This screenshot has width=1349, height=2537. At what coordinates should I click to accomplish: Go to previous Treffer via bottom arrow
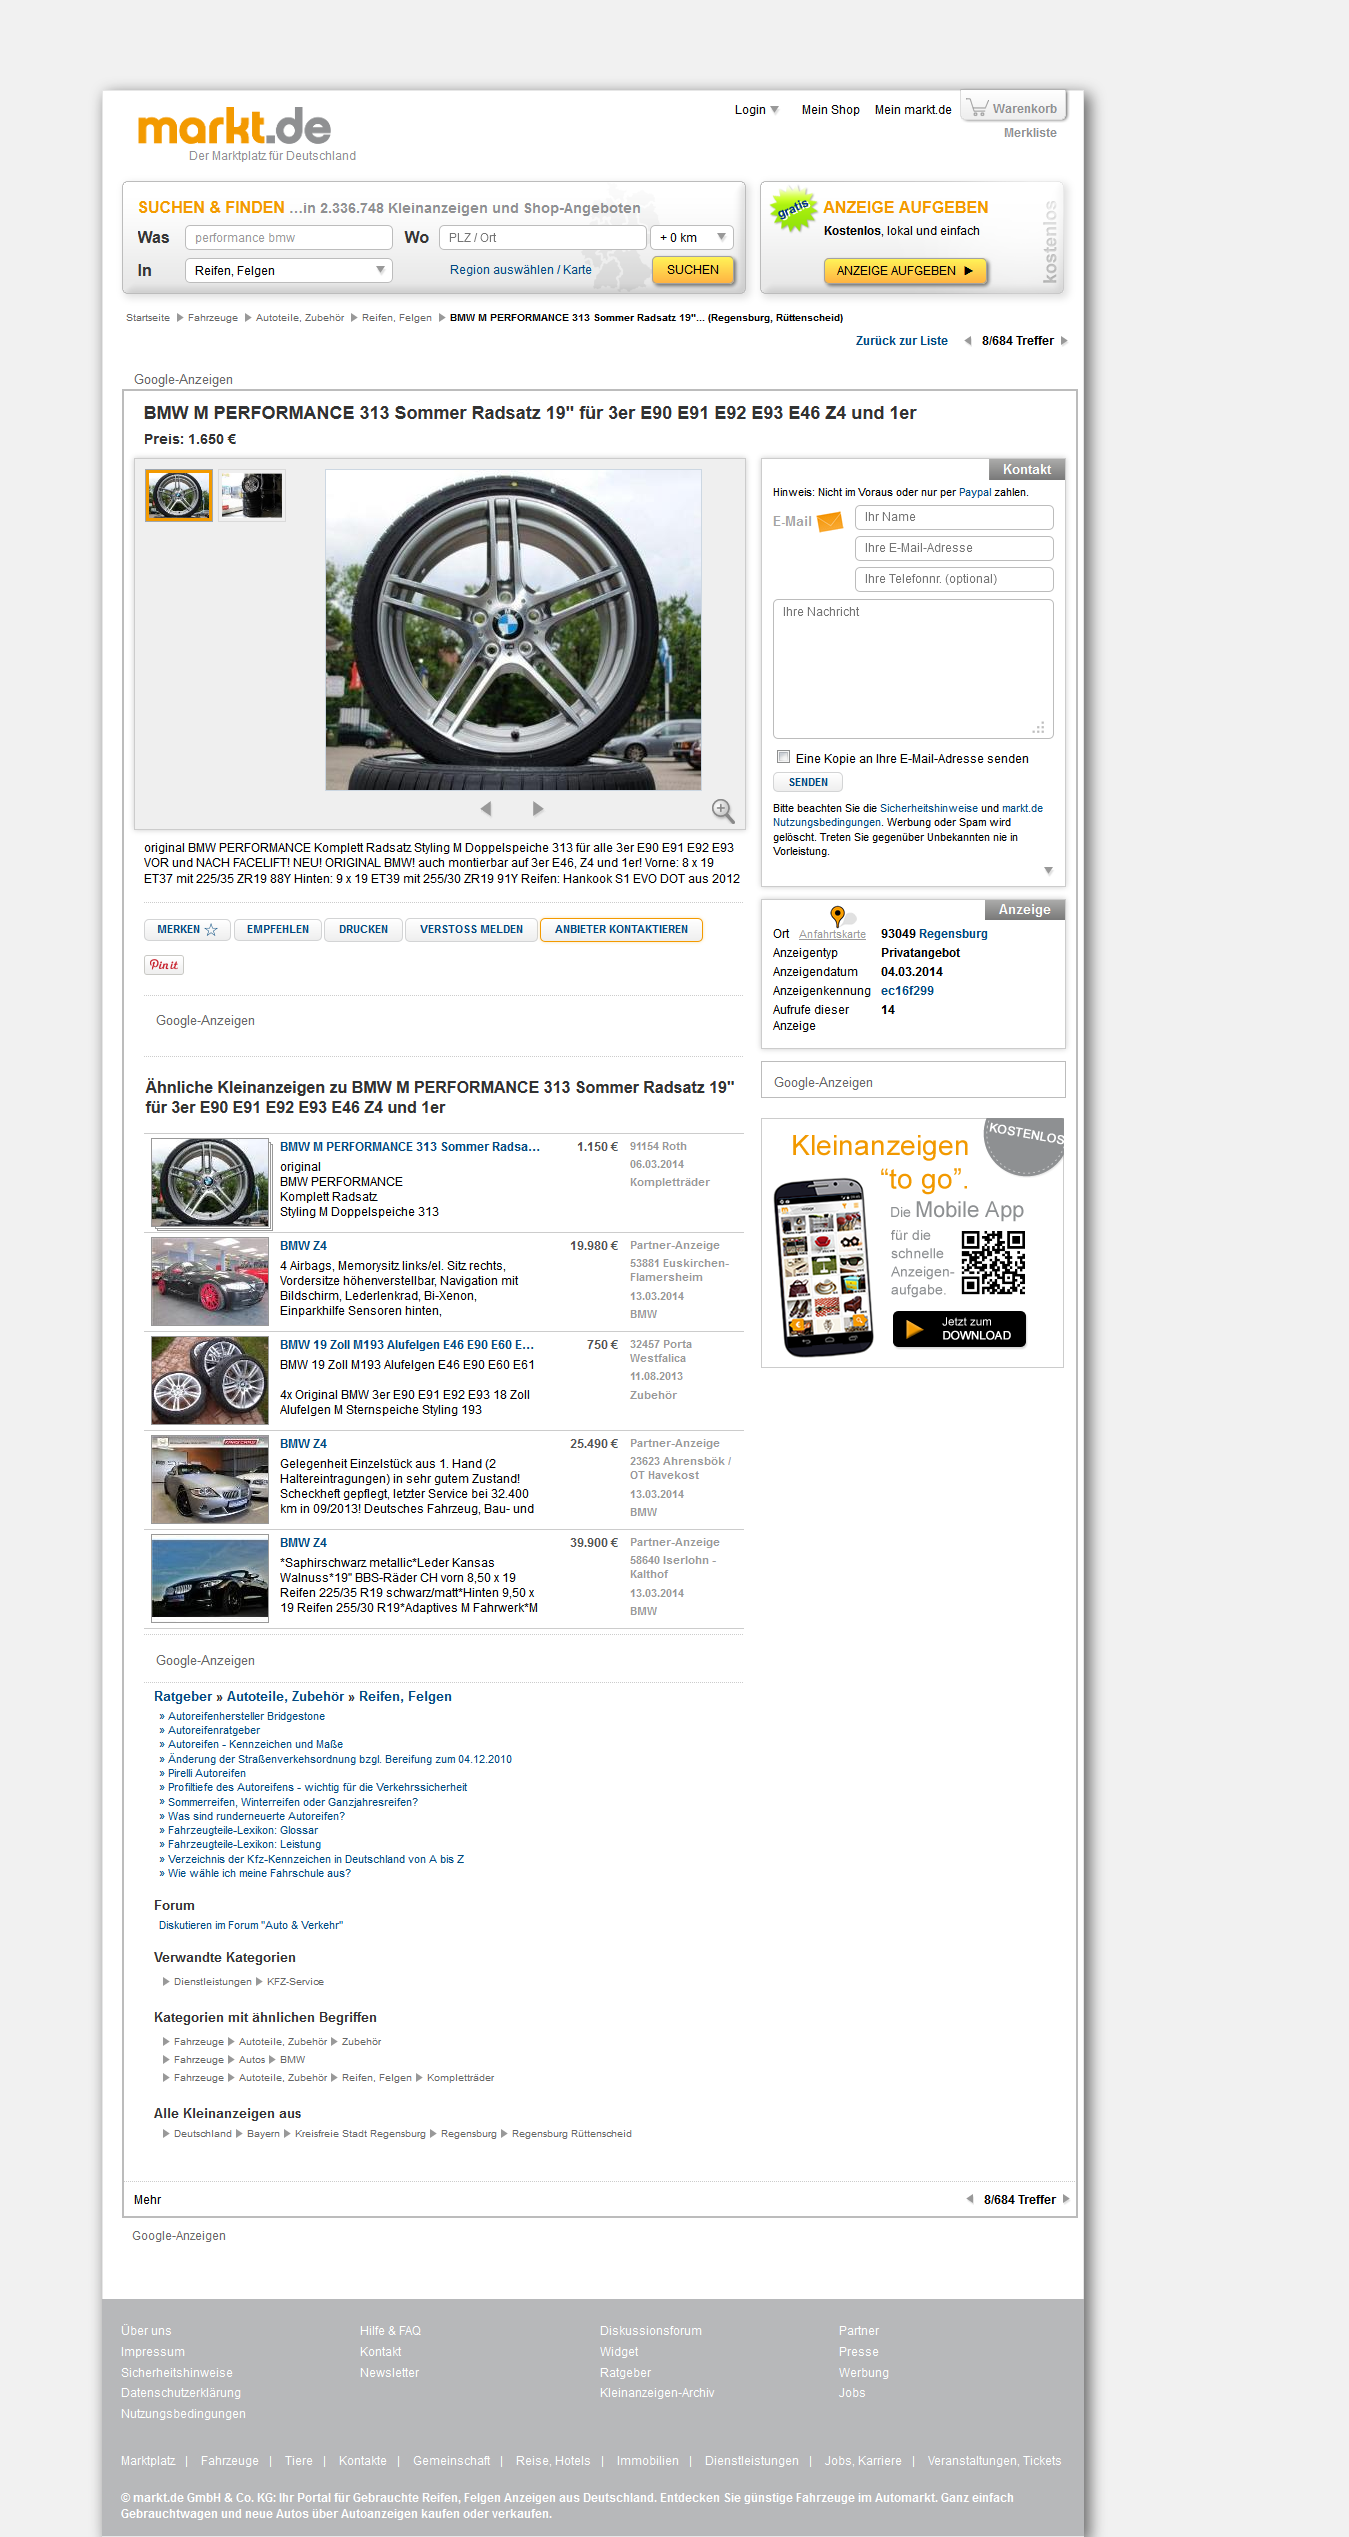[x=970, y=2199]
